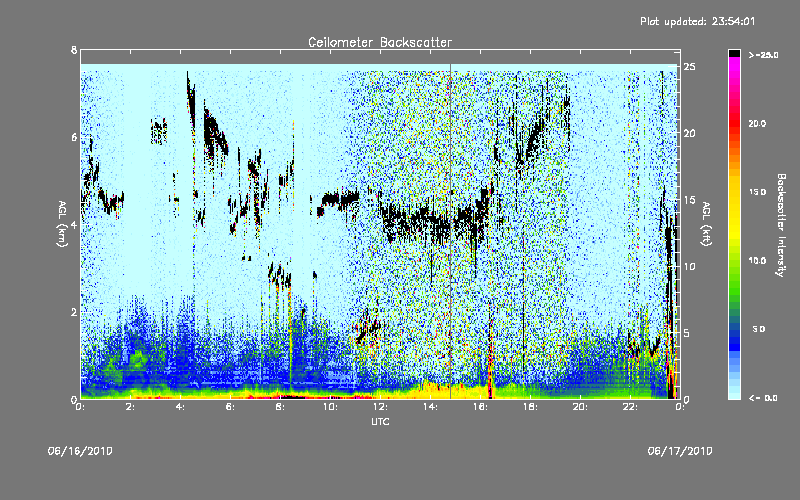Image resolution: width=800 pixels, height=500 pixels.
Task: Click the "5.0" colorbar label
Action: point(759,329)
